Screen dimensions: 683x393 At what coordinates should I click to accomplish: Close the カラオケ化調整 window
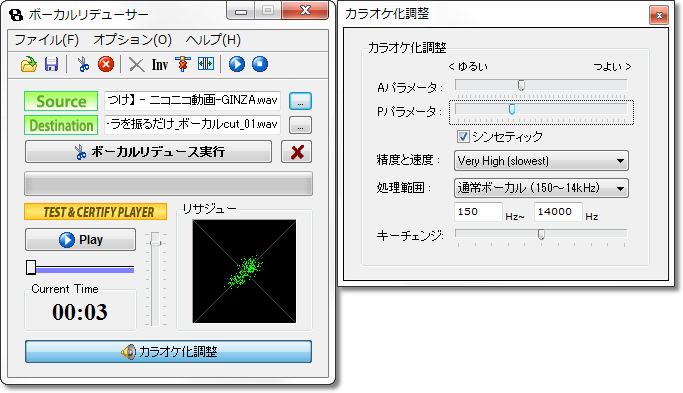tap(659, 15)
